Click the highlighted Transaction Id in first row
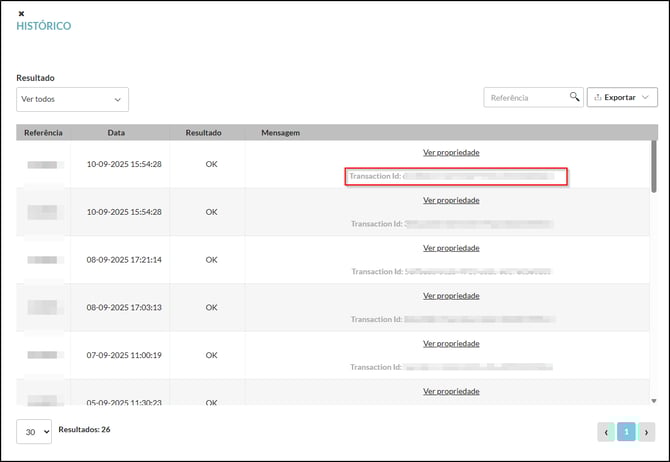Image resolution: width=670 pixels, height=462 pixels. pos(456,176)
